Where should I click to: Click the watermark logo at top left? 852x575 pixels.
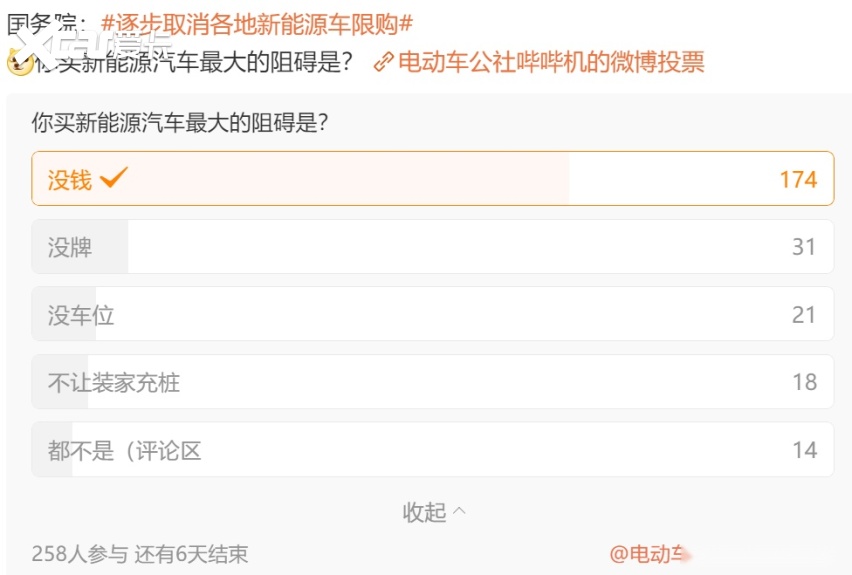(90, 43)
